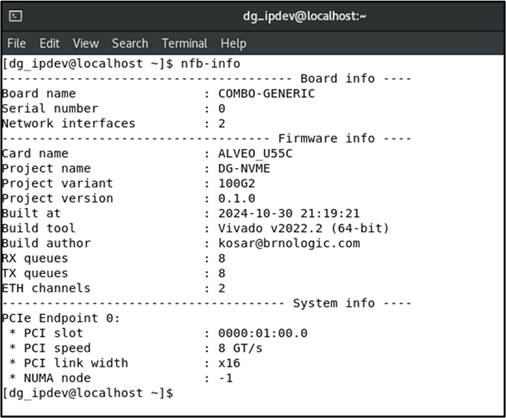Image resolution: width=506 pixels, height=418 pixels.
Task: Click the COMBO-GENERIC board name value
Action: click(x=266, y=93)
